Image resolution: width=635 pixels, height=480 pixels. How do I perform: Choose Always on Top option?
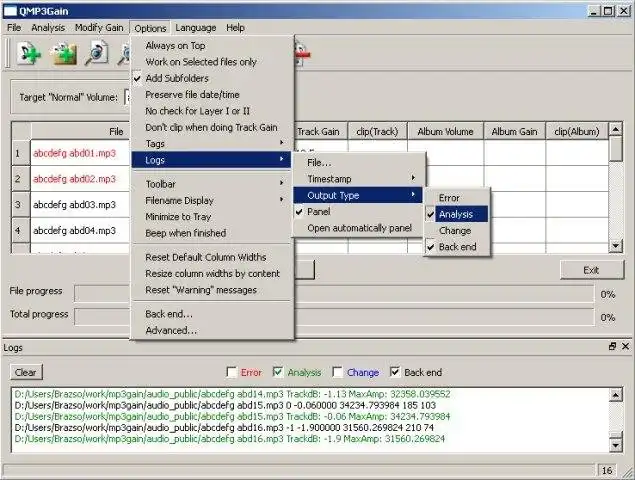[x=211, y=46]
